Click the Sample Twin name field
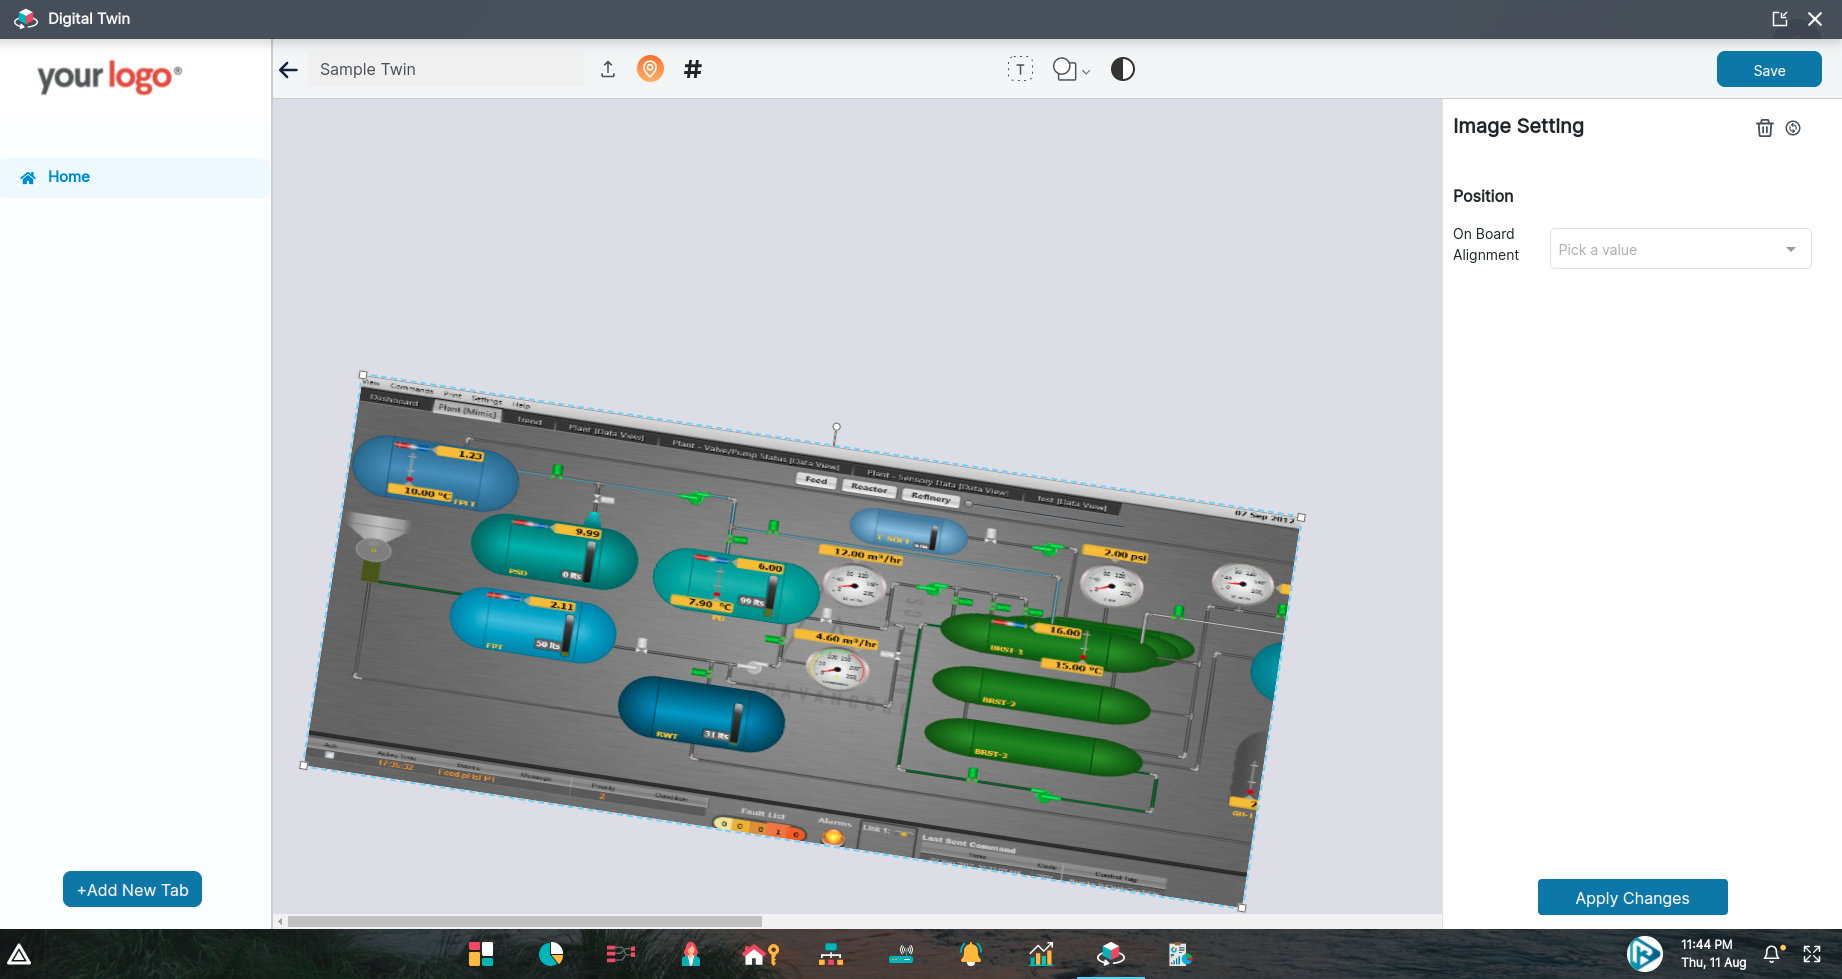Screen dimensions: 1842x979 [x=445, y=69]
